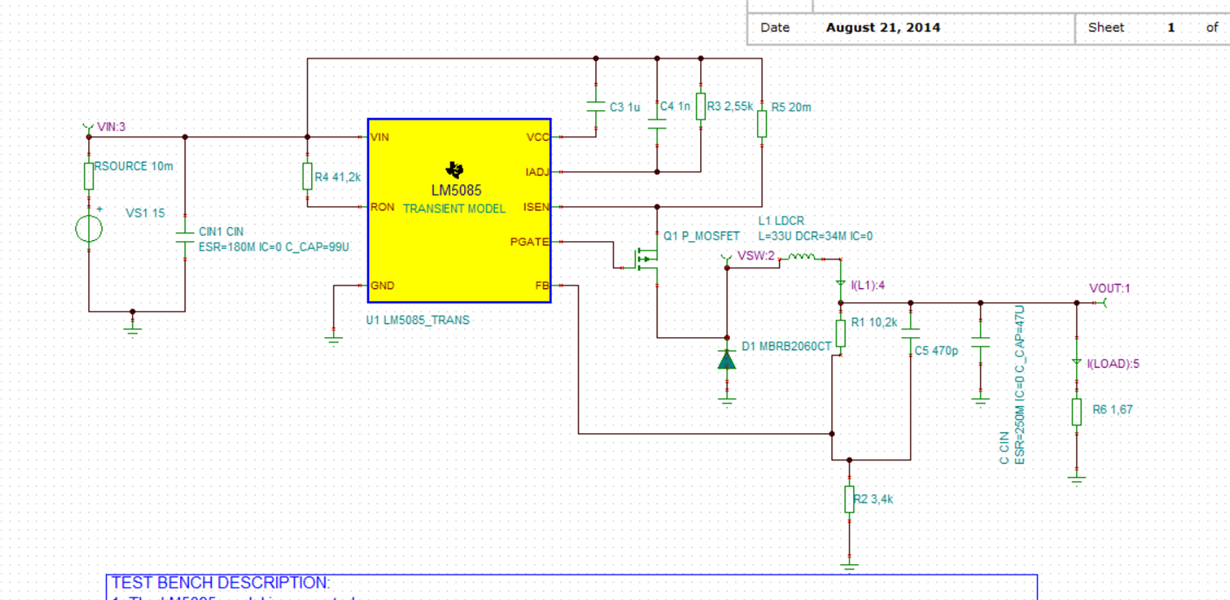1230x600 pixels.
Task: Click the 'R1 10,2k' label
Action: coord(875,323)
